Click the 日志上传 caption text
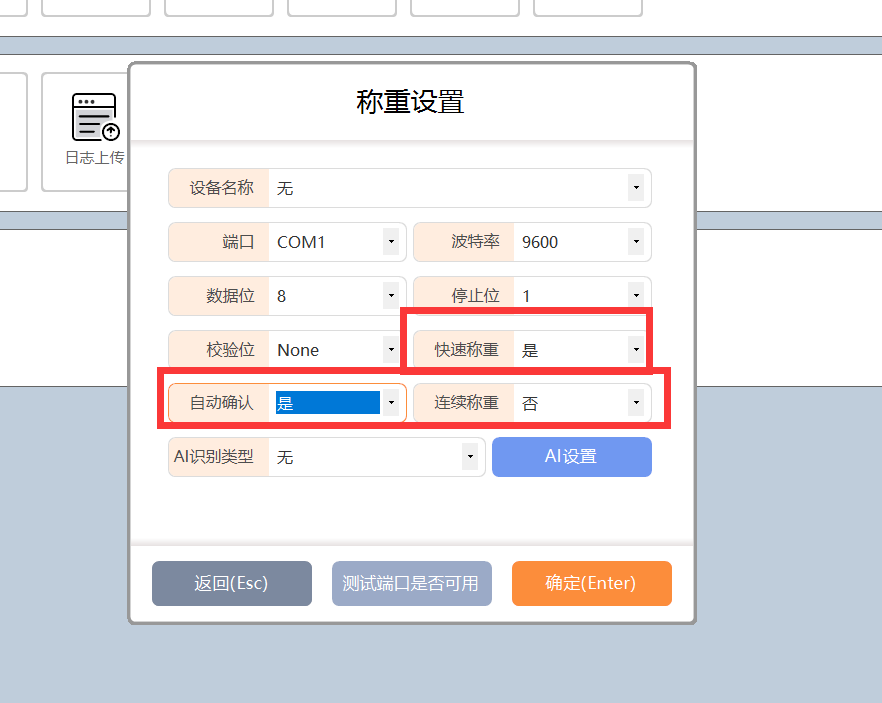882x703 pixels. pyautogui.click(x=94, y=157)
